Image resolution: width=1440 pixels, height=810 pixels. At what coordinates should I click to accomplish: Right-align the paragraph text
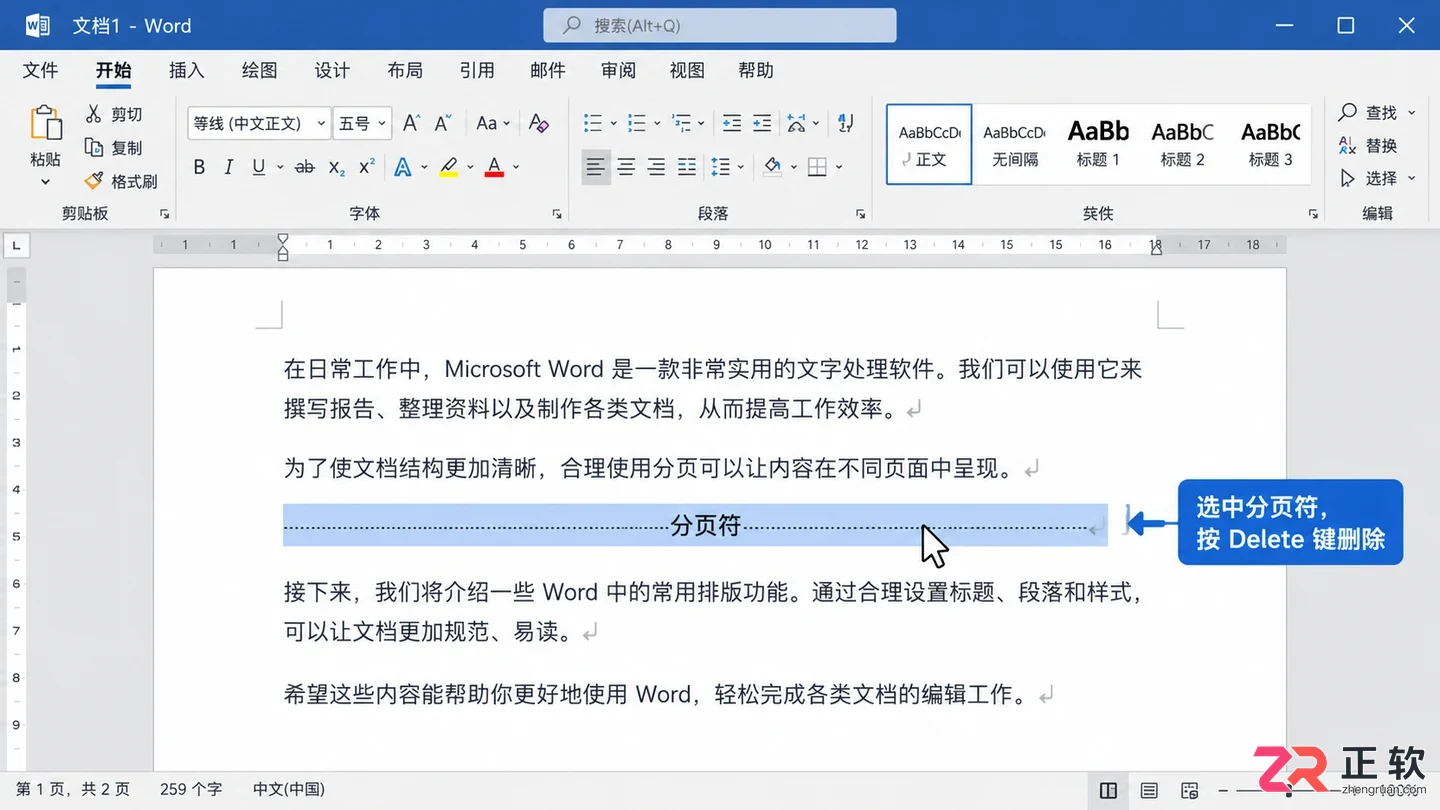[656, 167]
